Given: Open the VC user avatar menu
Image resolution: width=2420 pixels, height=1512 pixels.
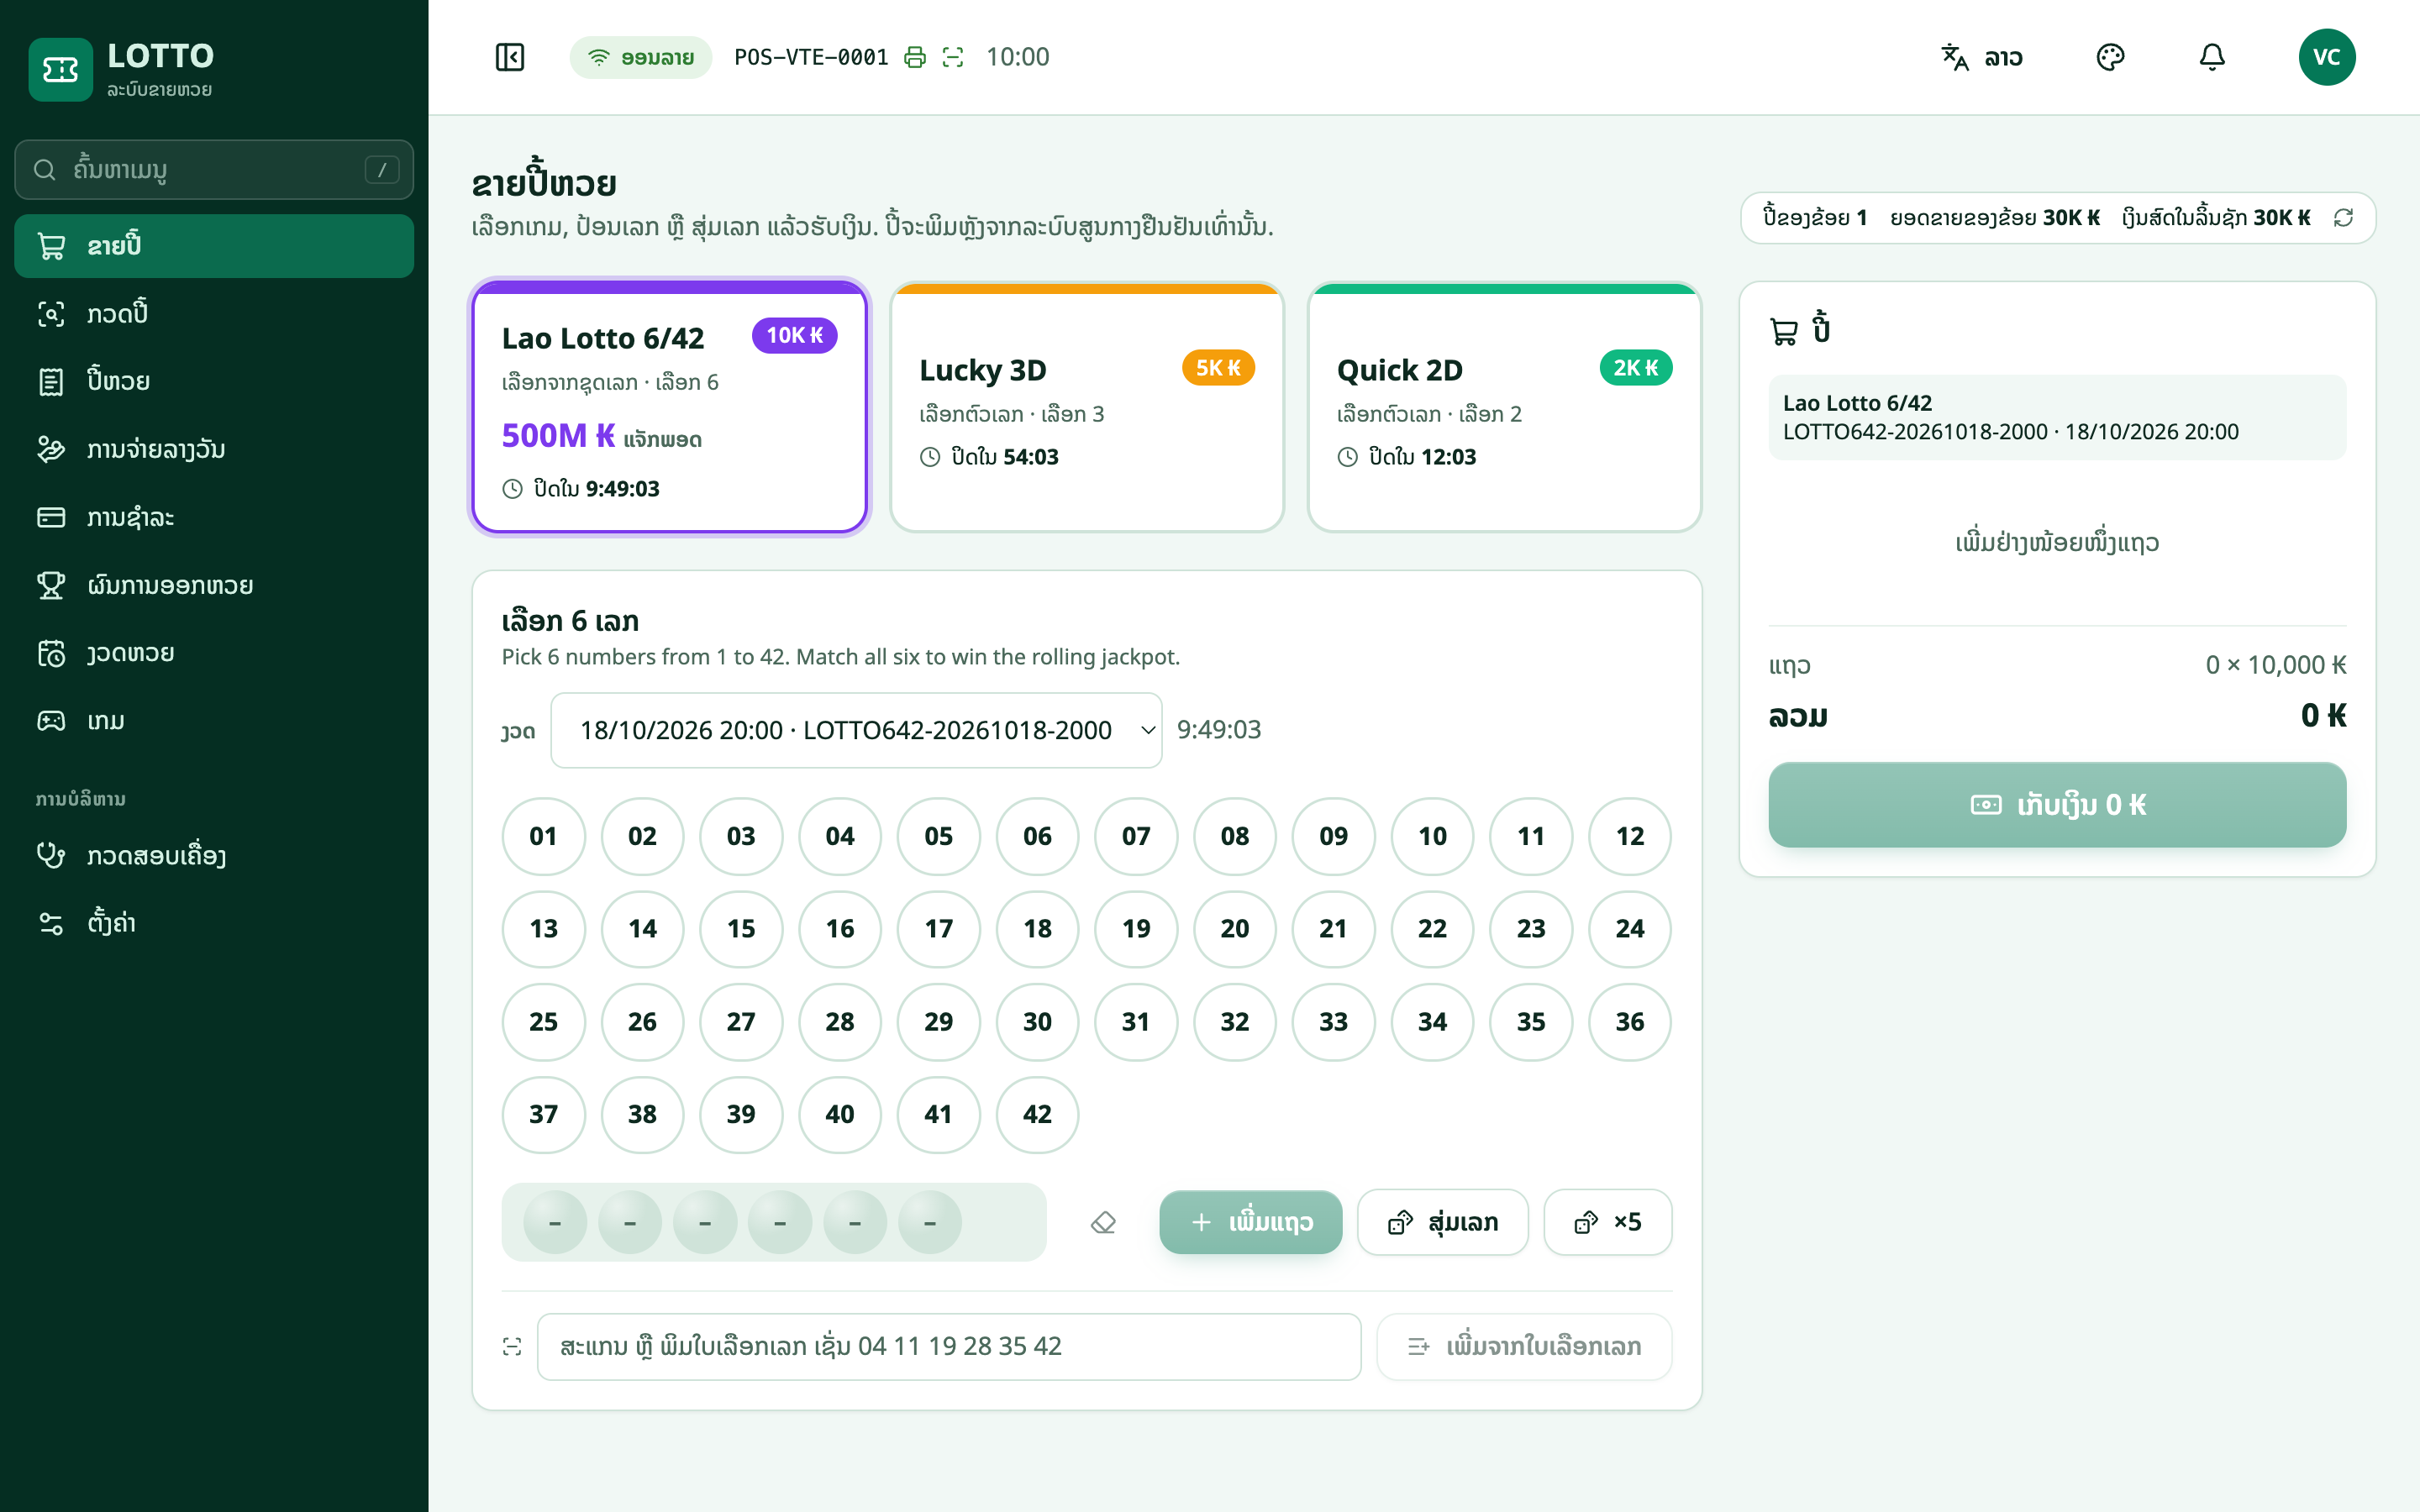Looking at the screenshot, I should point(2327,57).
